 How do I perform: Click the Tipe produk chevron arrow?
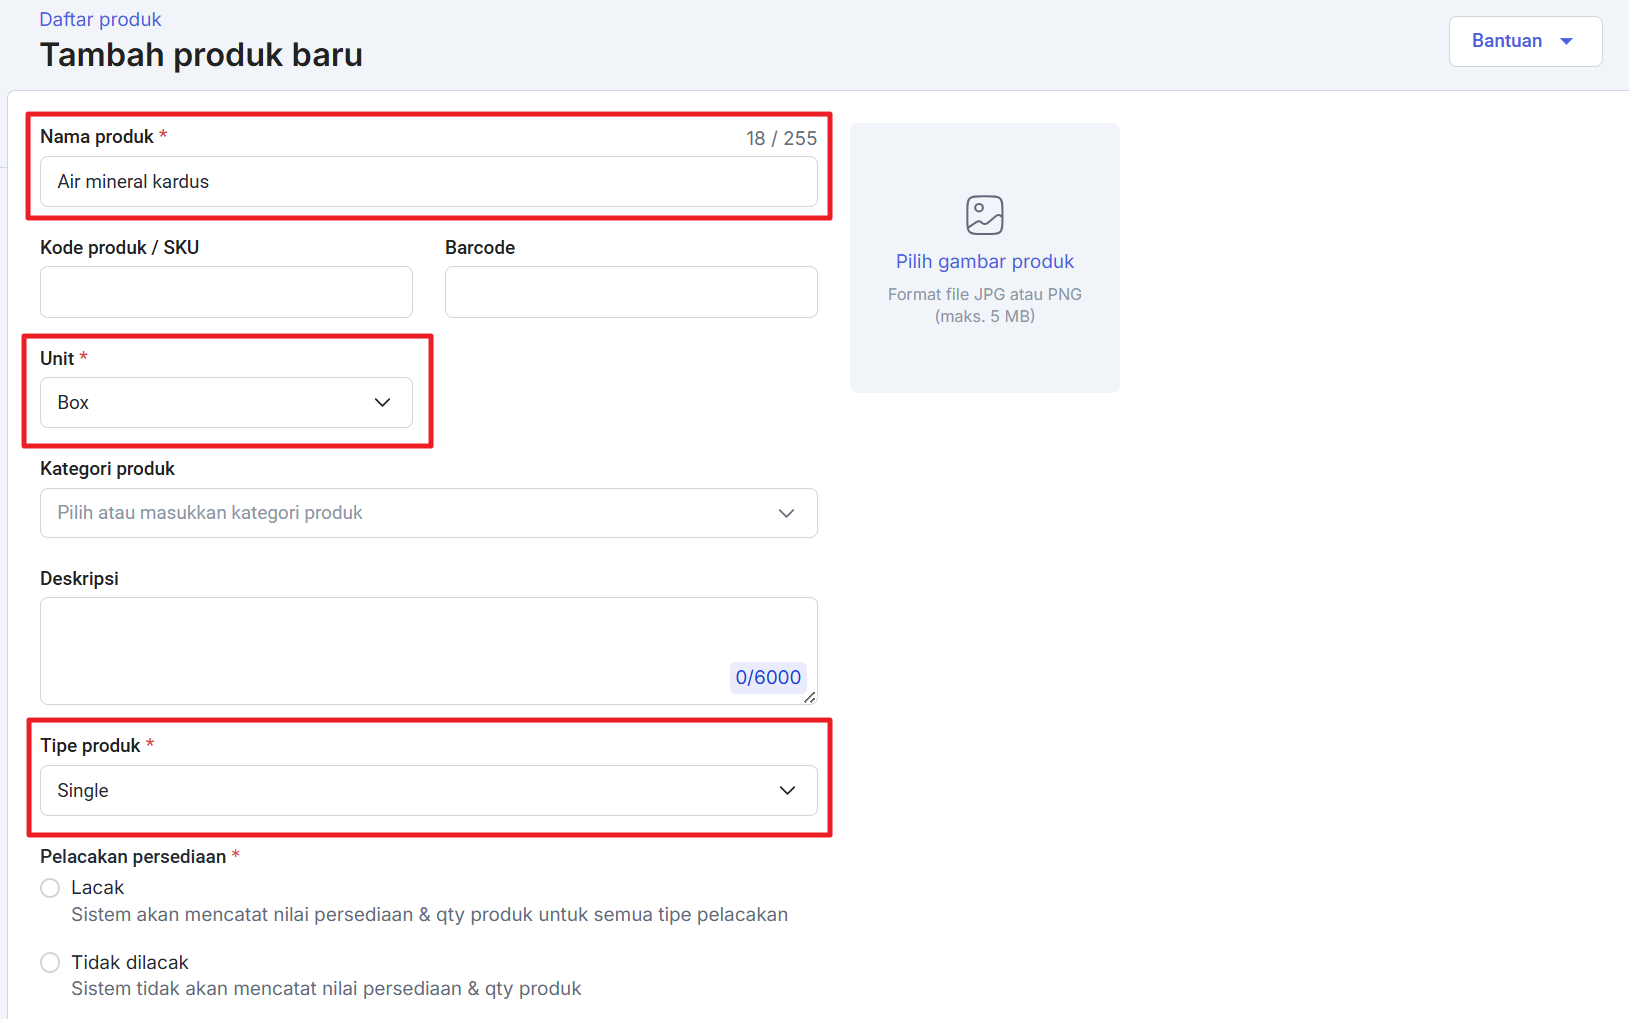[787, 790]
